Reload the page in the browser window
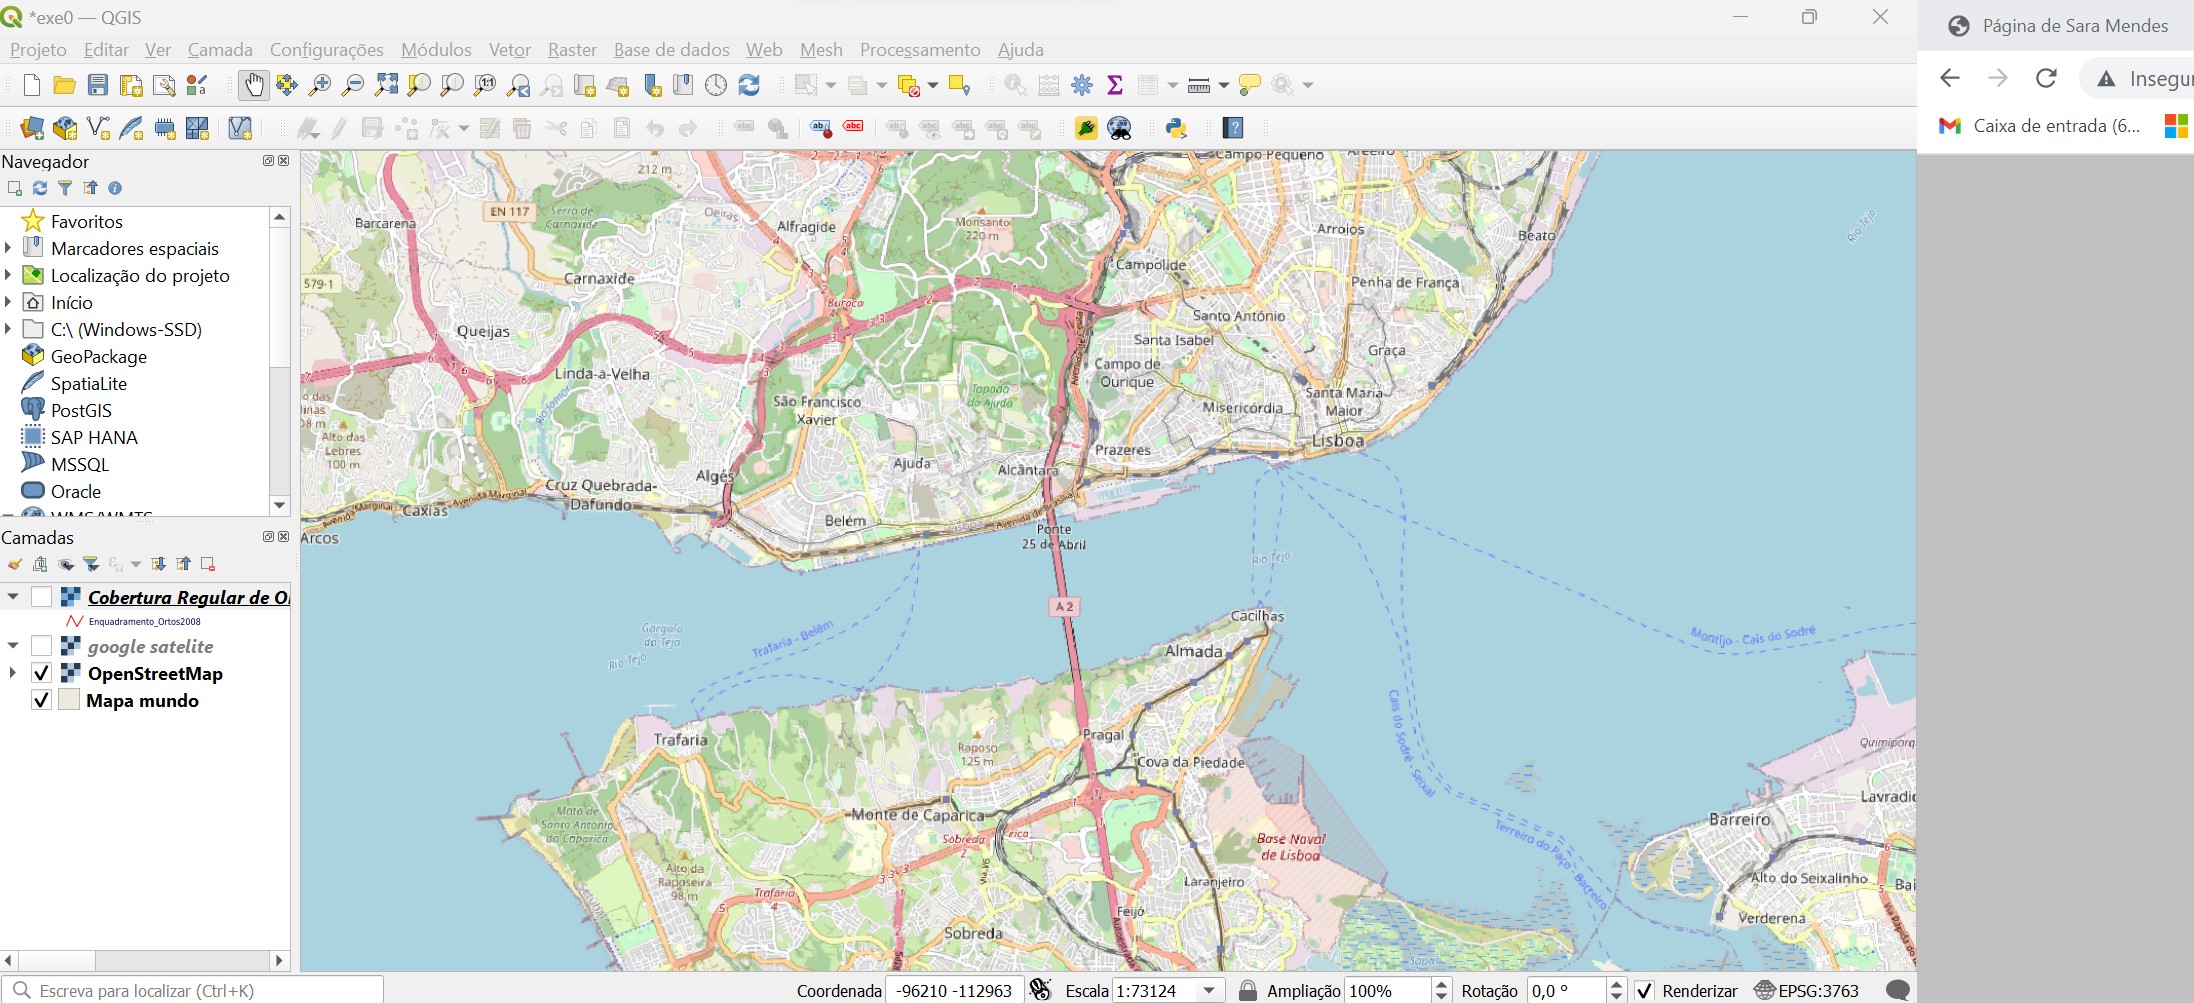 click(2046, 78)
